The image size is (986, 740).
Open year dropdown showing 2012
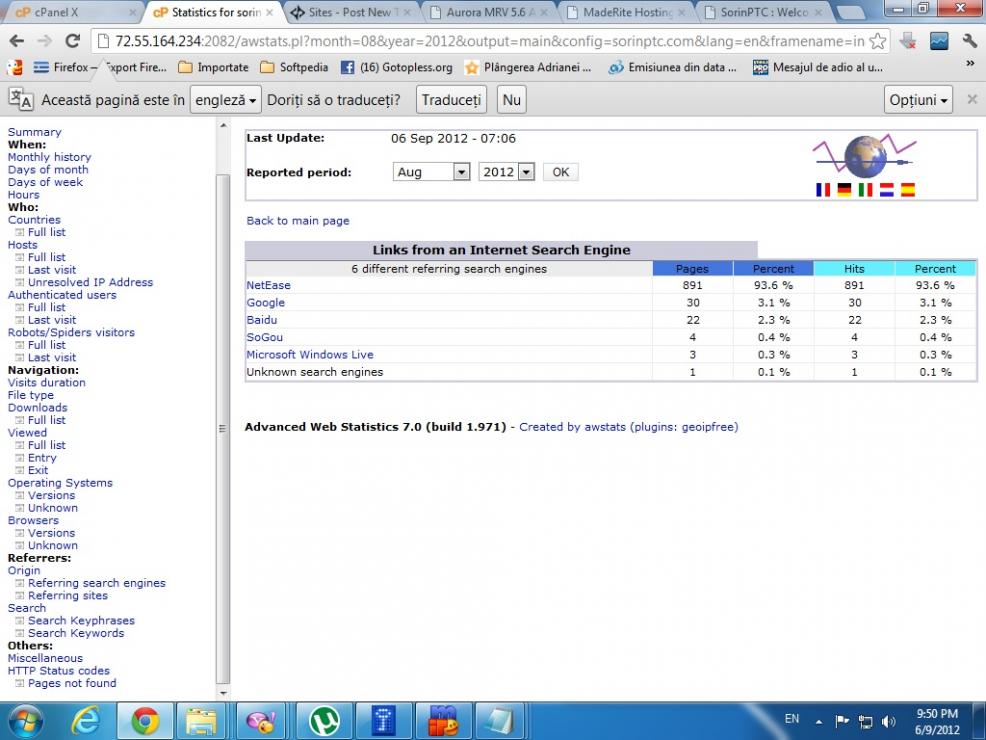tap(507, 172)
